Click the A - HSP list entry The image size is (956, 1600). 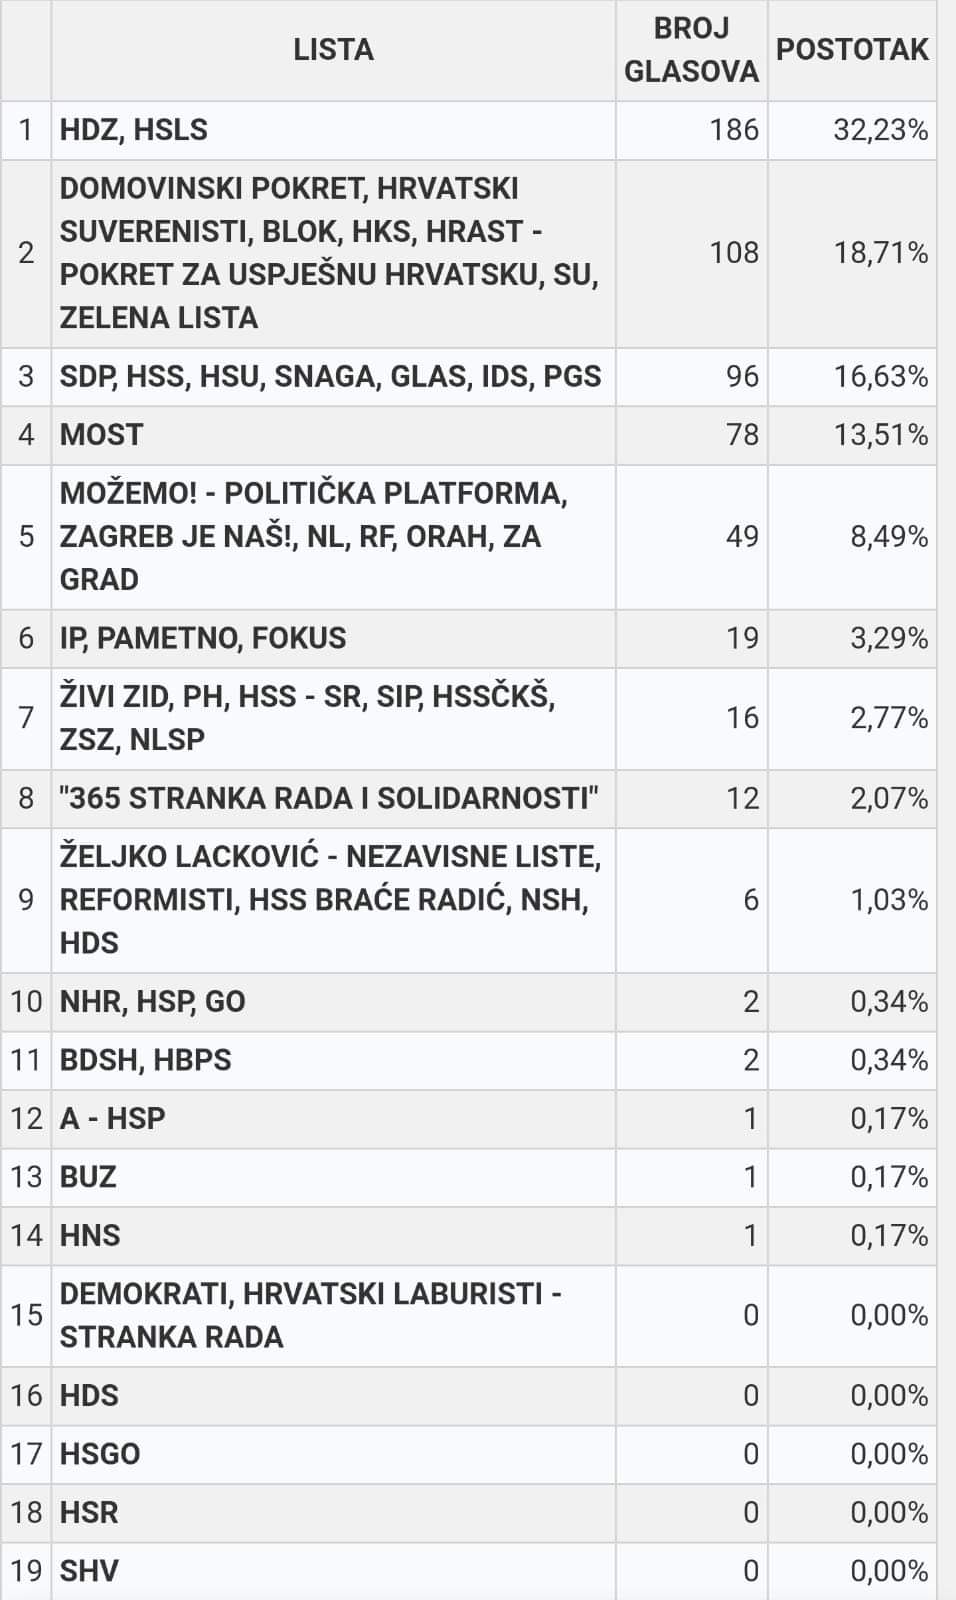[113, 1118]
